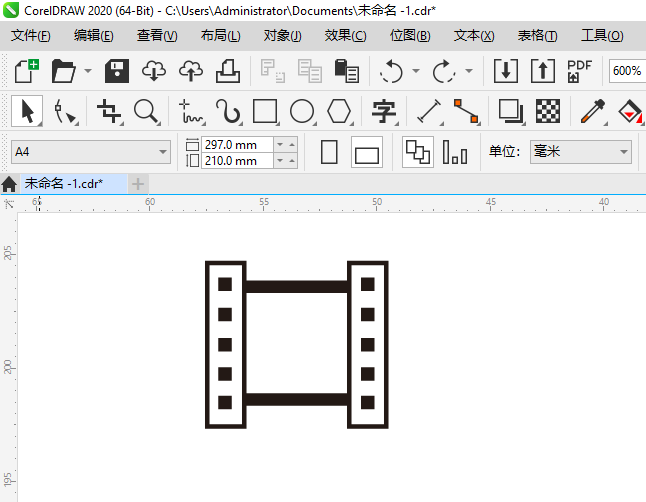The height and width of the screenshot is (502, 646).
Task: Publish to PDF icon
Action: click(579, 71)
